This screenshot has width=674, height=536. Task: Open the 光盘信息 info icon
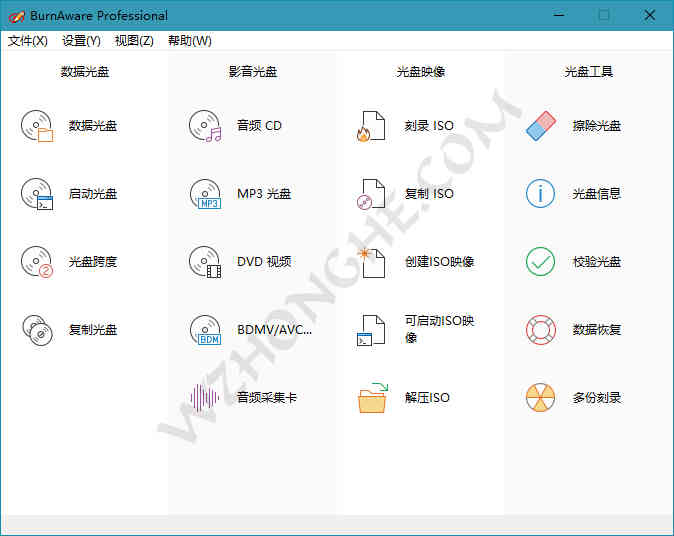[540, 194]
